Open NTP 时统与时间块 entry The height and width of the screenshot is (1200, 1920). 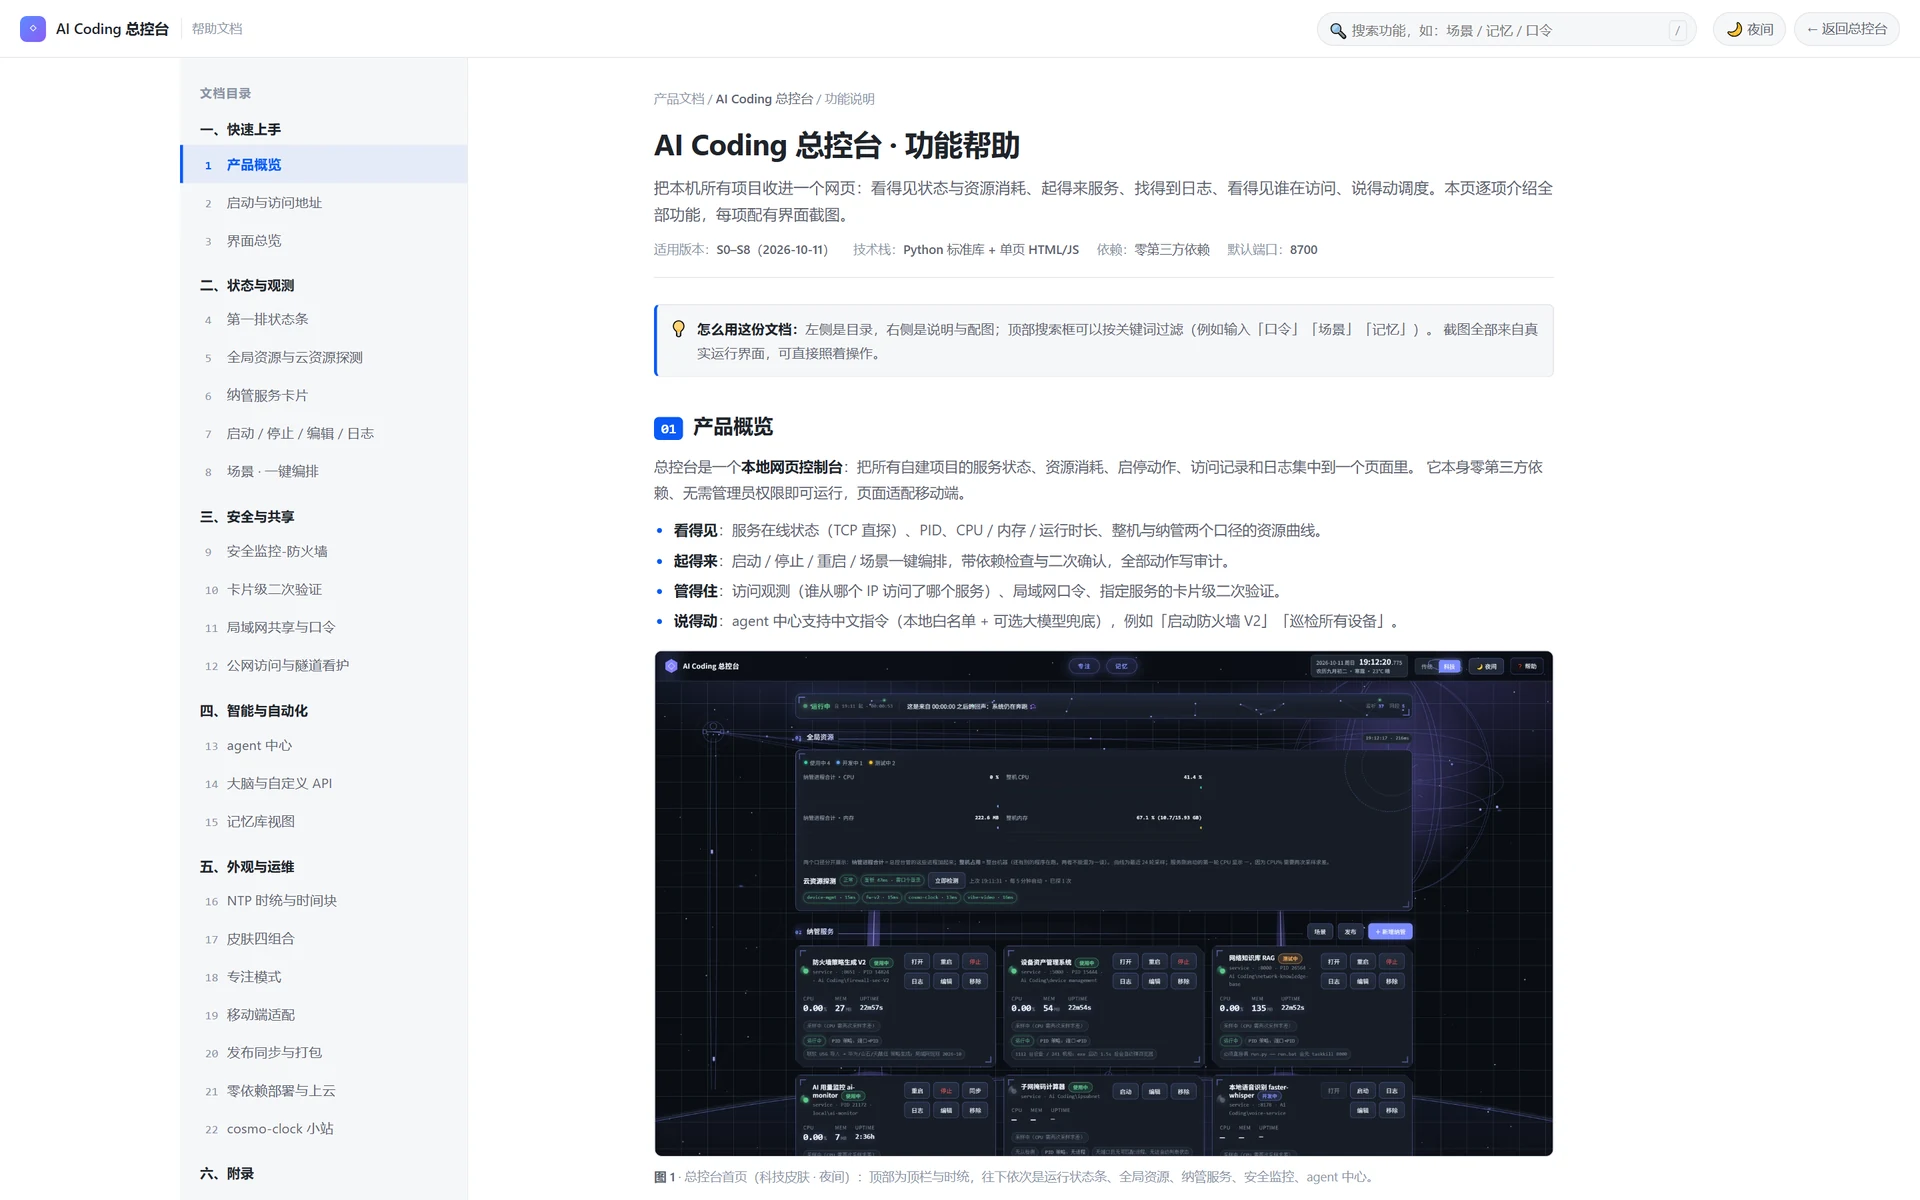[x=324, y=901]
